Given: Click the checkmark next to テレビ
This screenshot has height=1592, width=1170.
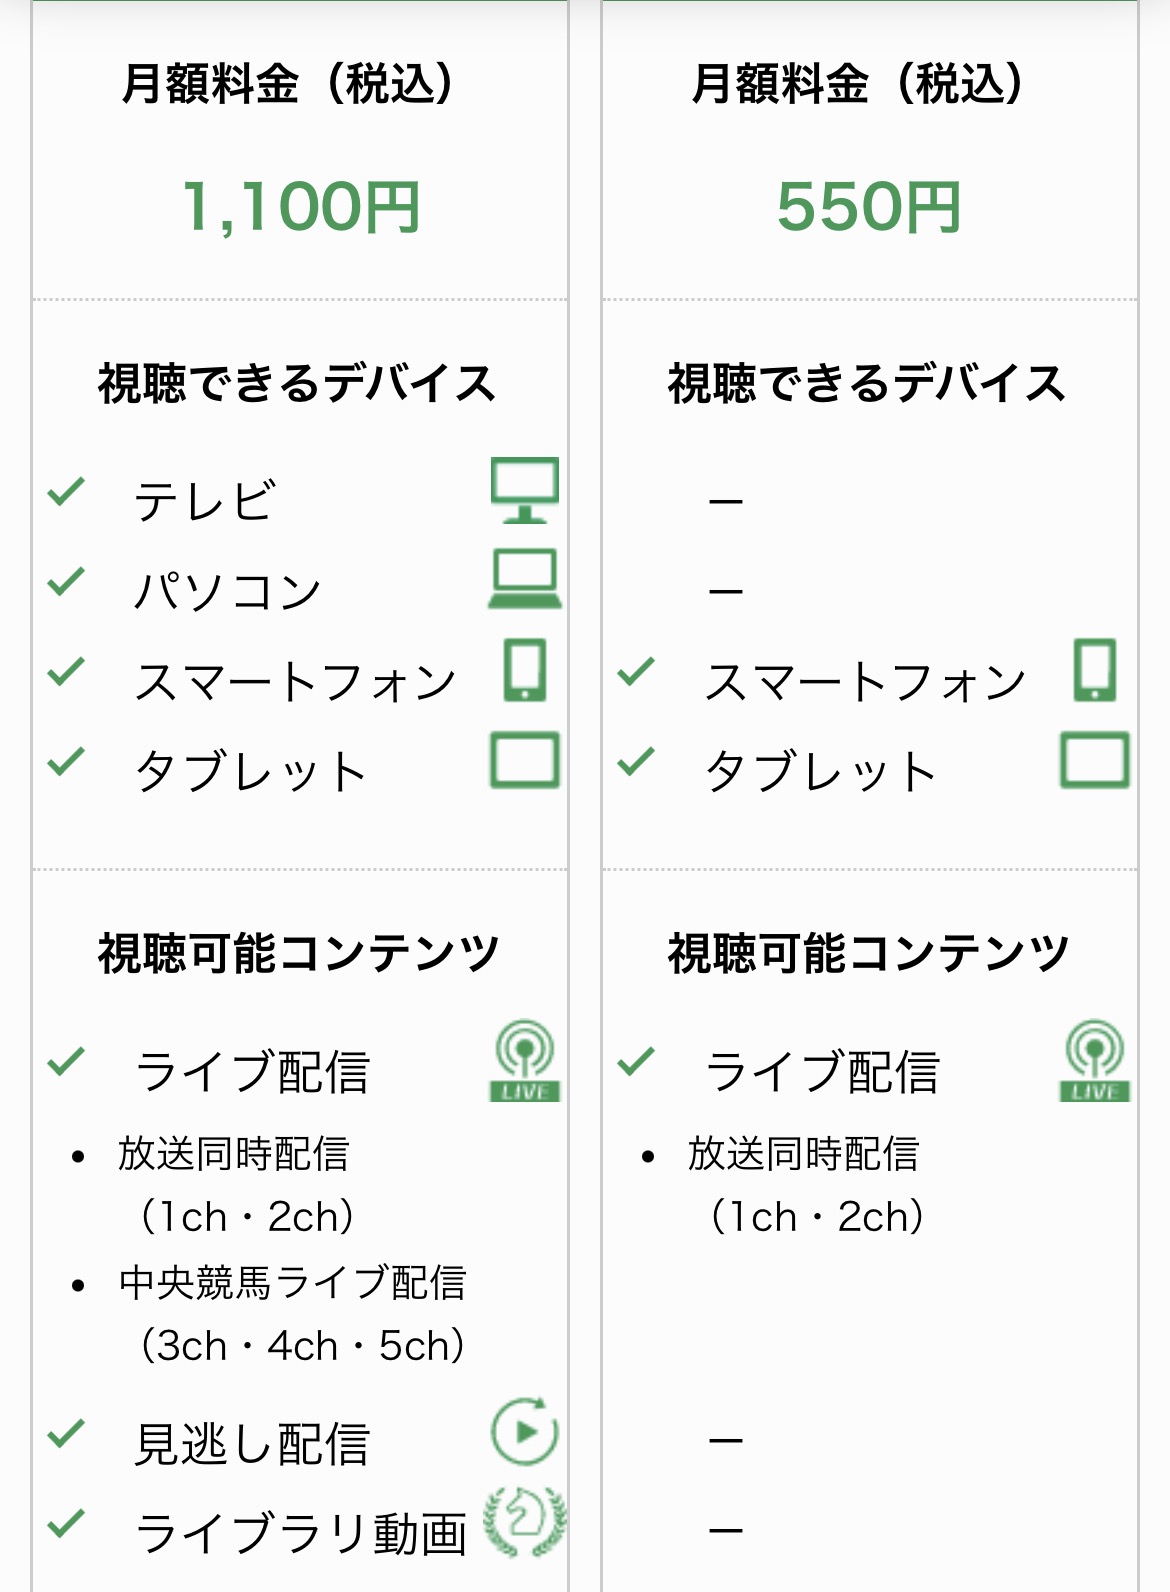Looking at the screenshot, I should [66, 491].
